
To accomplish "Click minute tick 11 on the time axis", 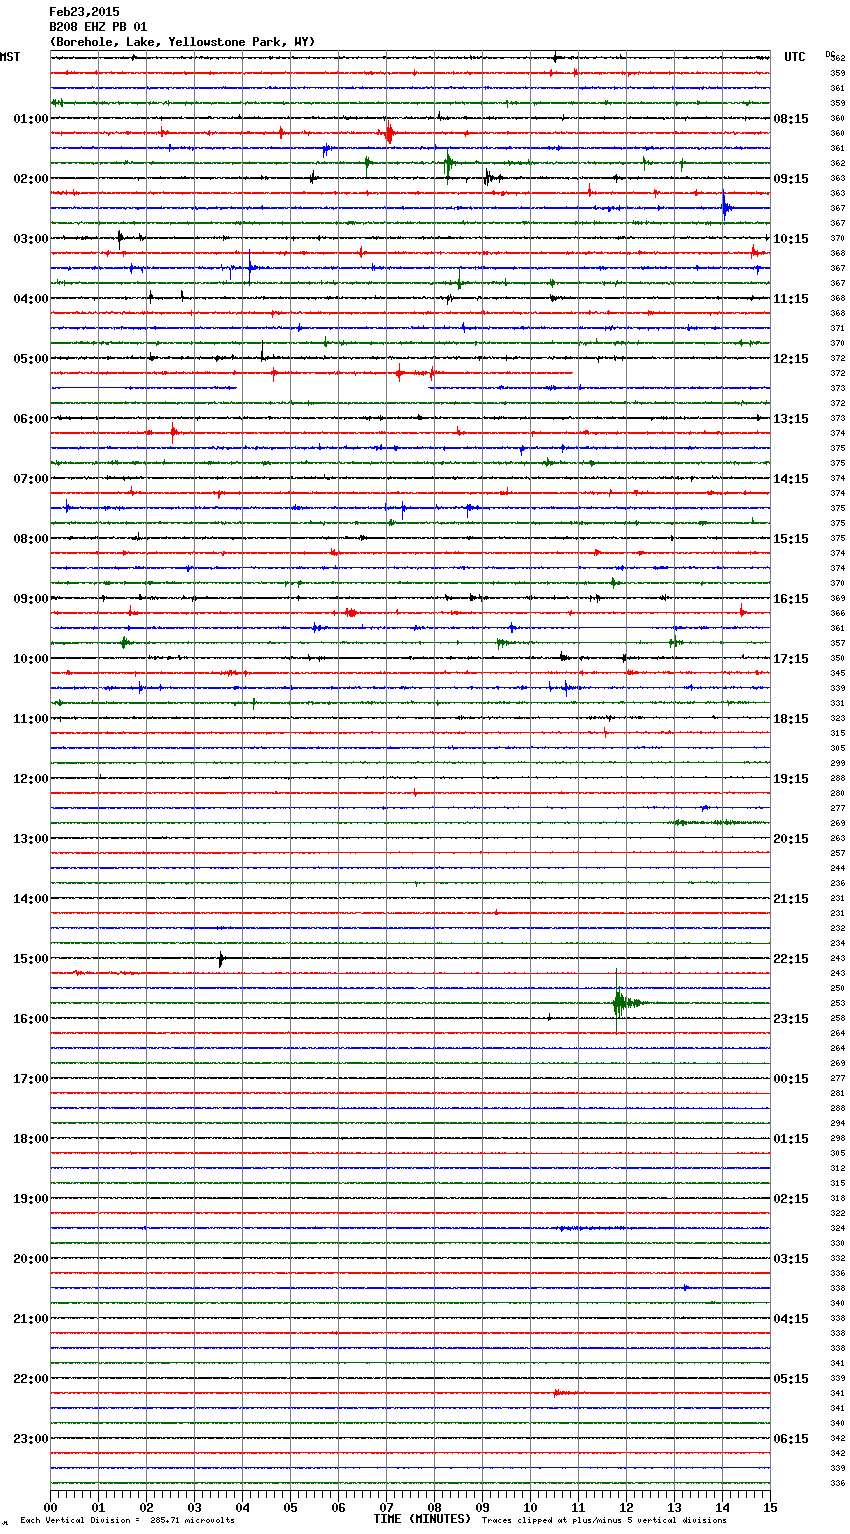I will 578,1507.
